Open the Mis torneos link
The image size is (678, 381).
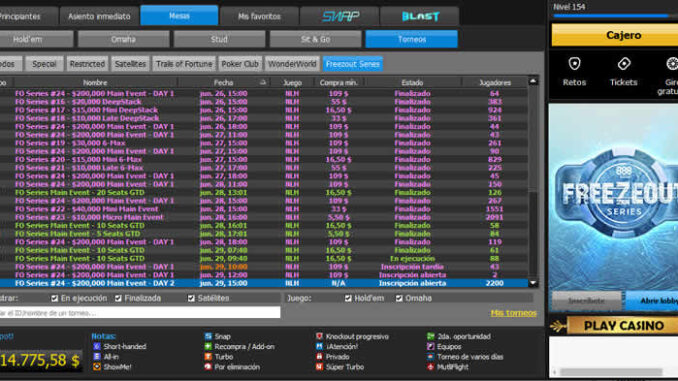pyautogui.click(x=513, y=313)
